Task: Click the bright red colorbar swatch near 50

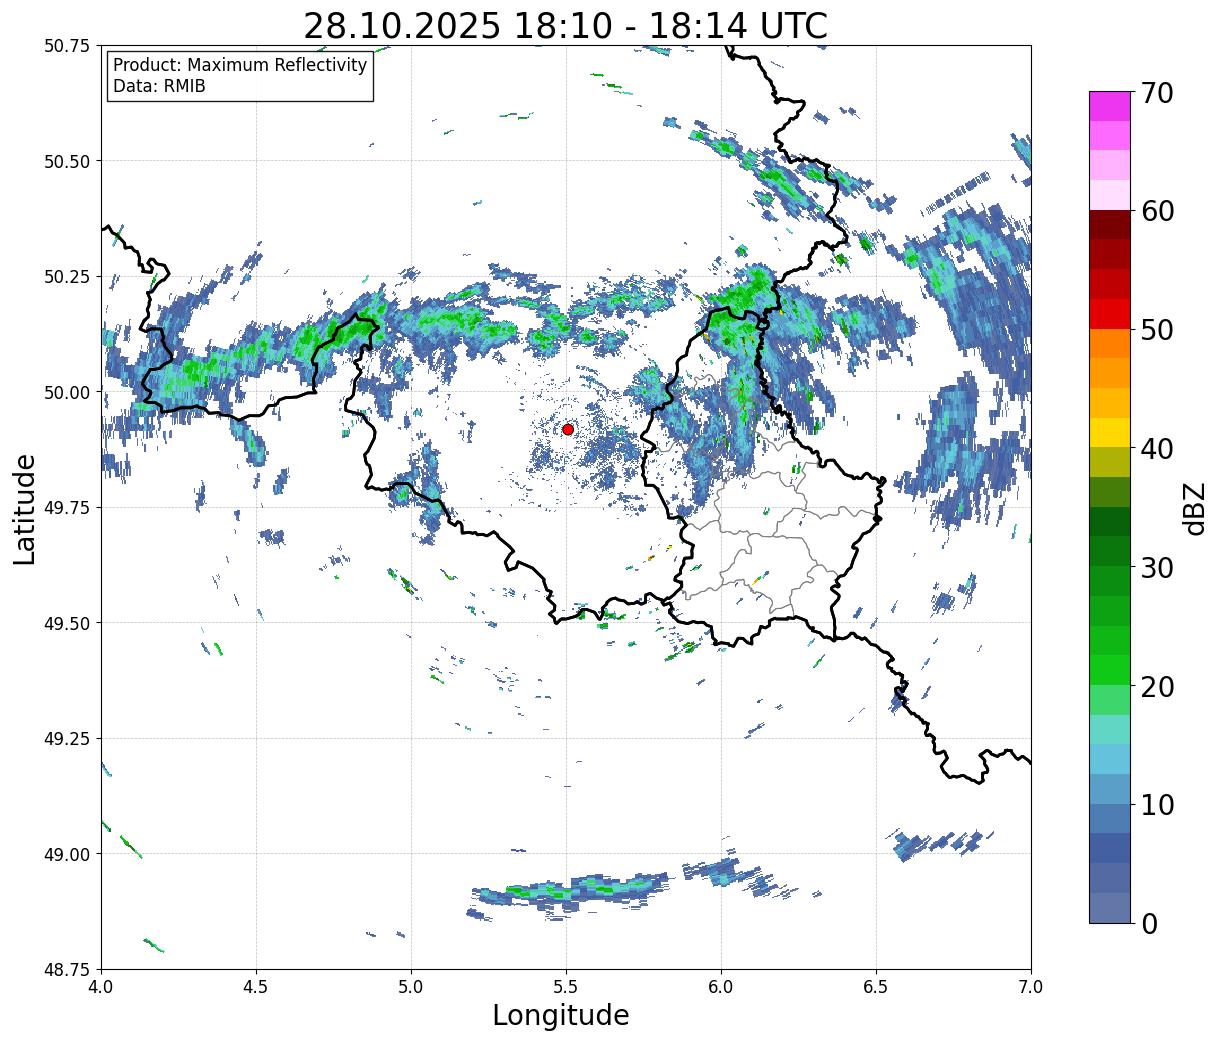Action: [x=1109, y=313]
